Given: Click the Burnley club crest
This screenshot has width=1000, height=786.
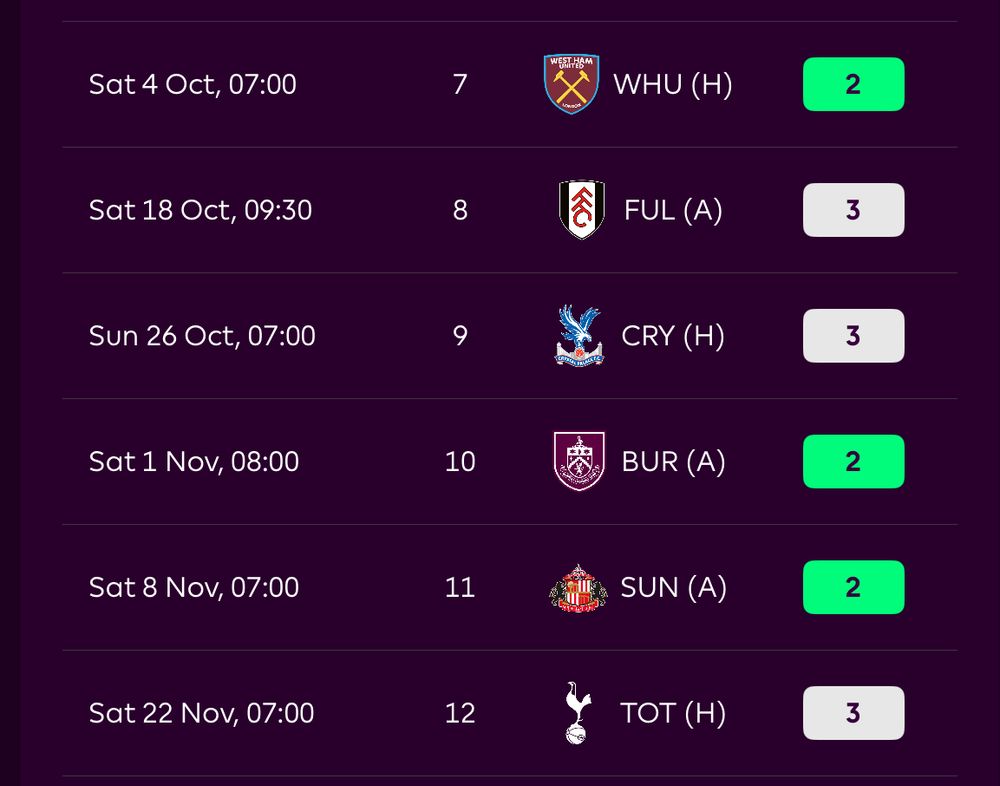Looking at the screenshot, I should click(x=580, y=461).
